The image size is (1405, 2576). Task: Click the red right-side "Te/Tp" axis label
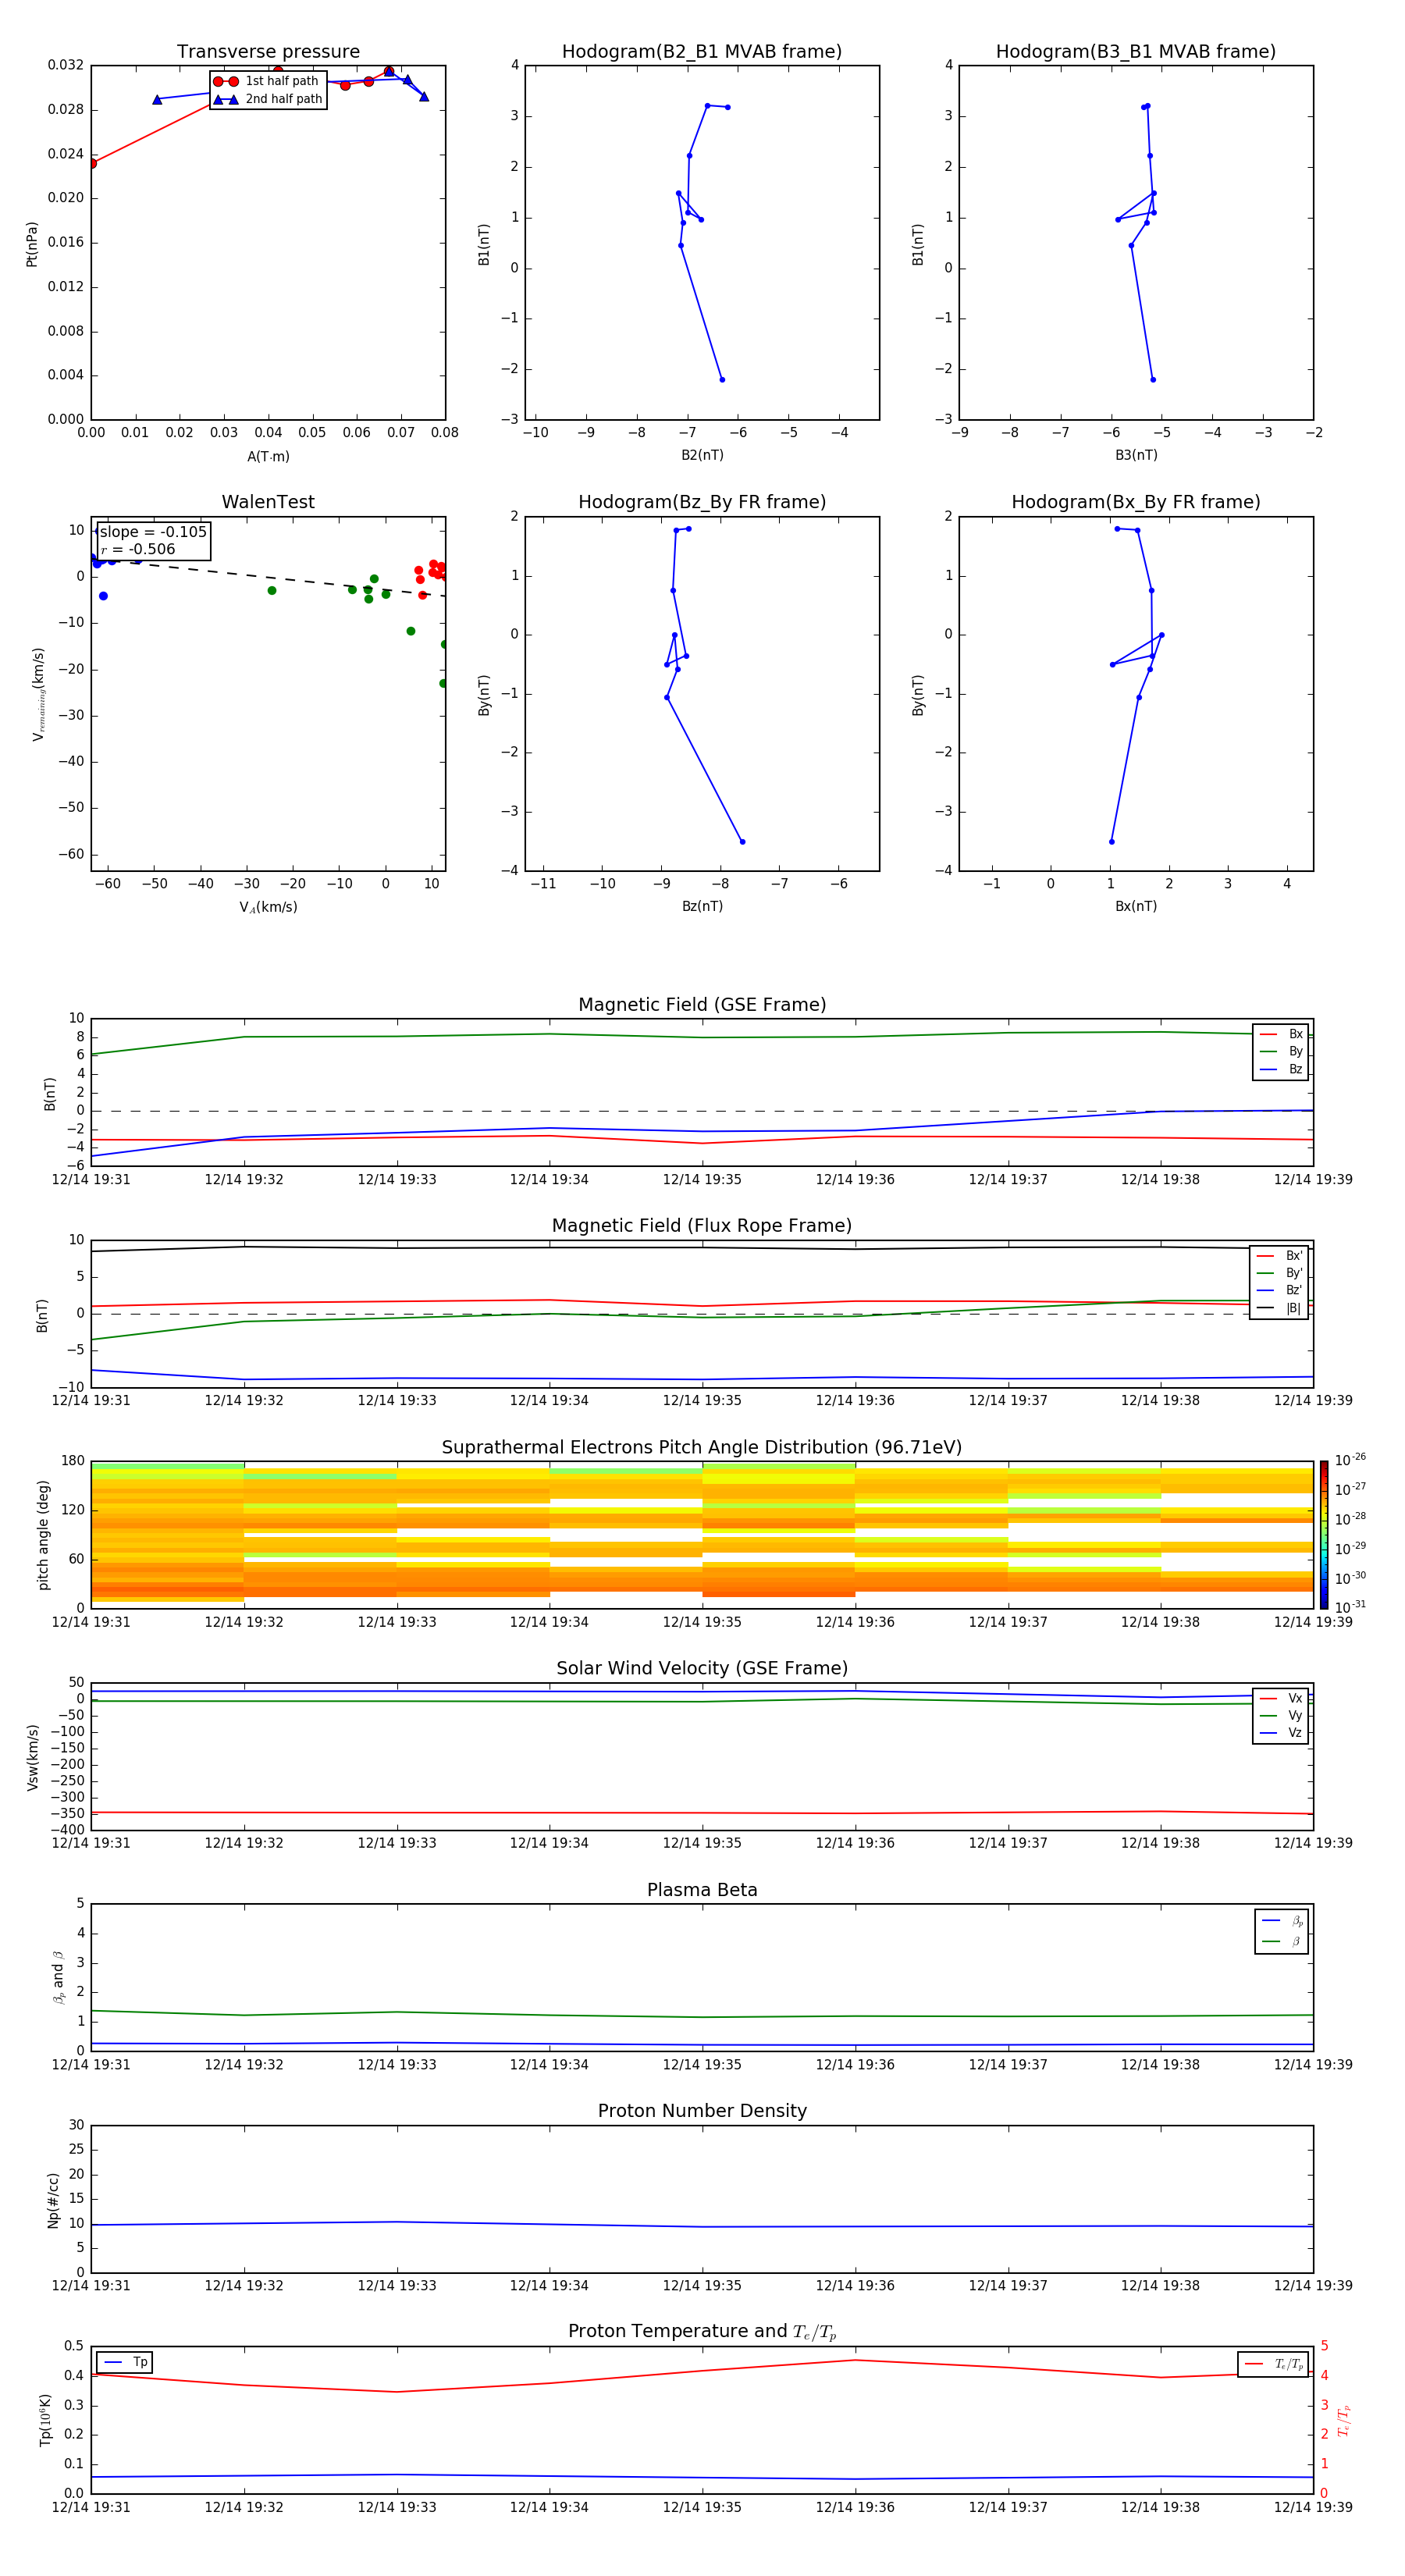[x=1345, y=2420]
